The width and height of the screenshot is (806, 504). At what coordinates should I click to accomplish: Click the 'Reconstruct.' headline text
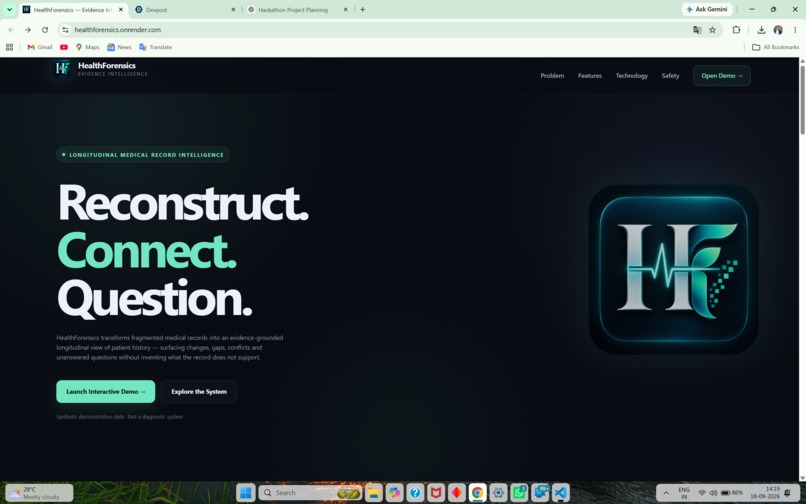[x=183, y=203]
